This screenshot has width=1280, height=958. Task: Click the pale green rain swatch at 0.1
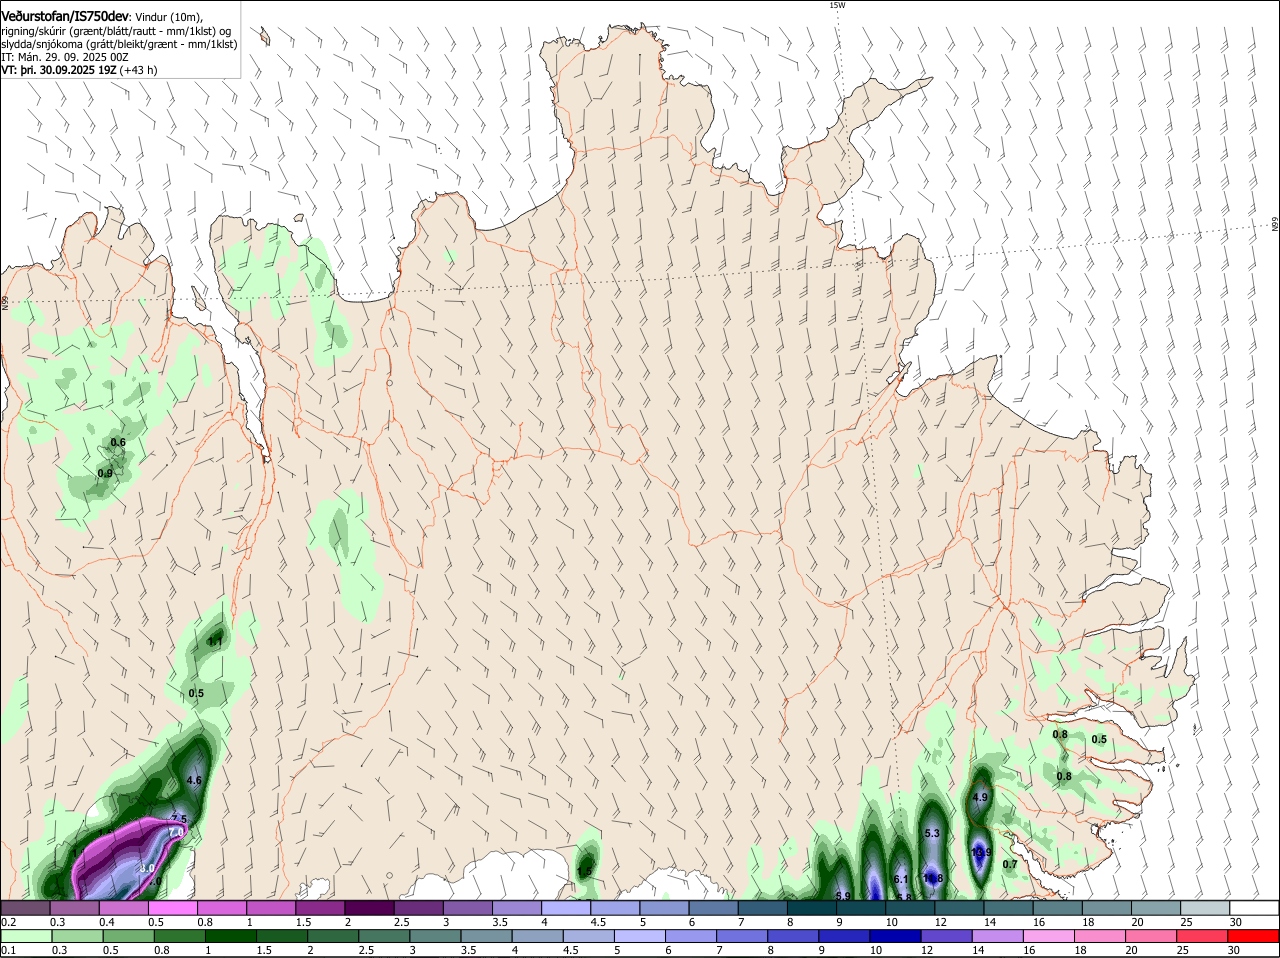(x=27, y=936)
